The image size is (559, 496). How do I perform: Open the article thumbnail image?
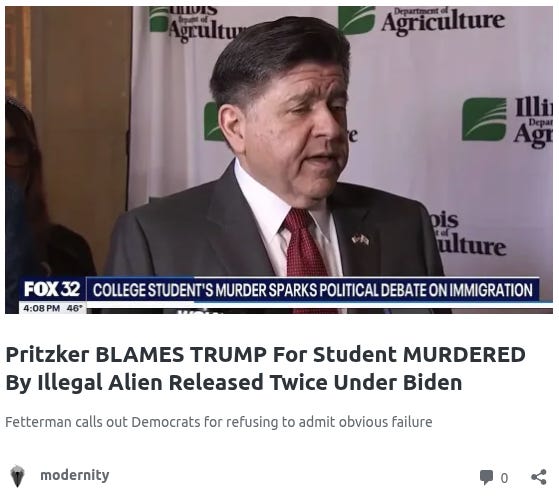279,160
